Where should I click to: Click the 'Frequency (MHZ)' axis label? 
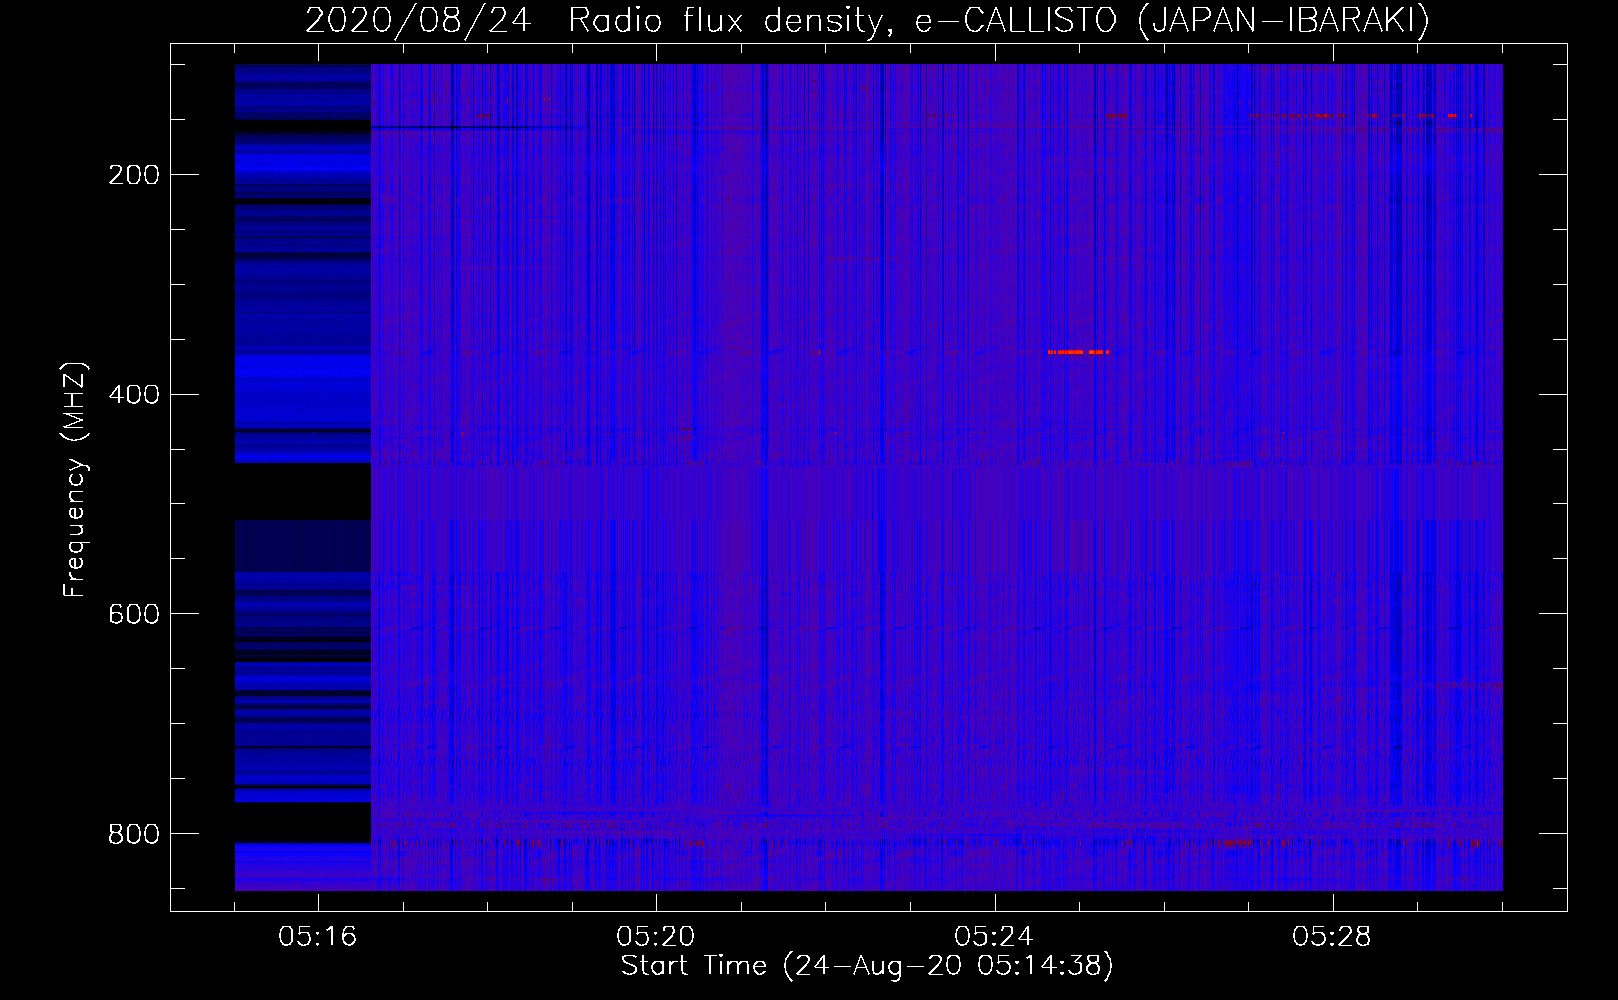click(x=75, y=480)
